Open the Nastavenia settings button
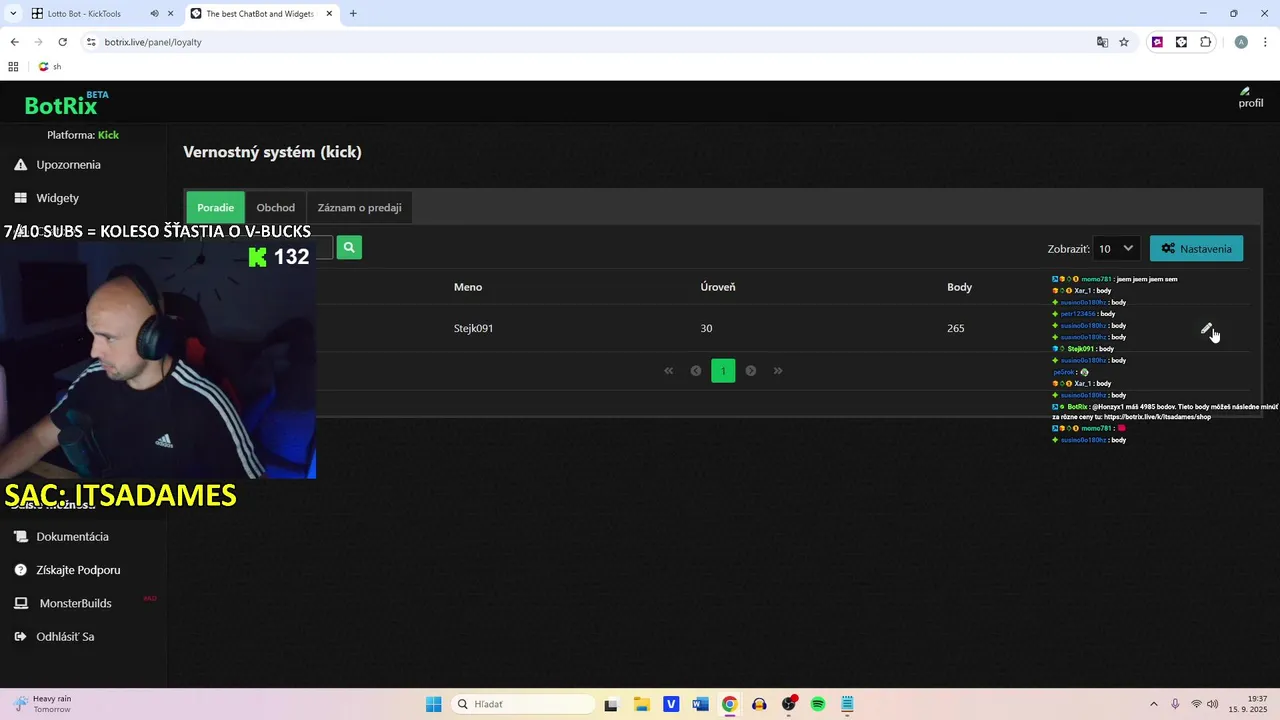 [x=1196, y=248]
